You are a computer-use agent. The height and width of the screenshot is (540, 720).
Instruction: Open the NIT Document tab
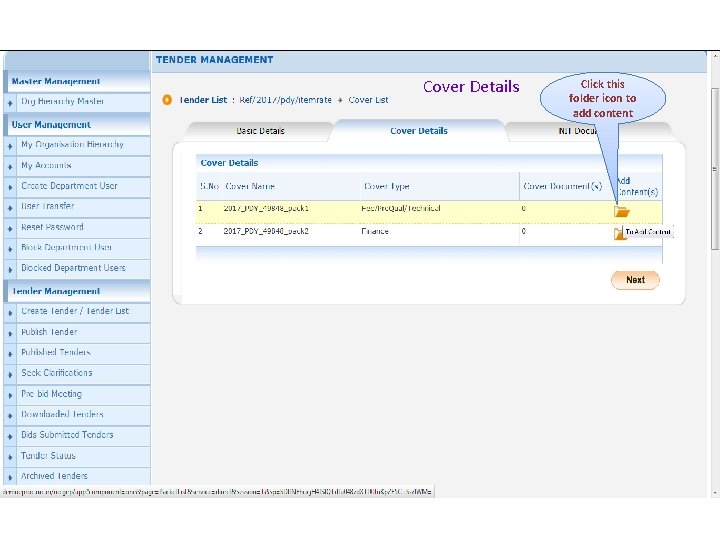[x=589, y=131]
